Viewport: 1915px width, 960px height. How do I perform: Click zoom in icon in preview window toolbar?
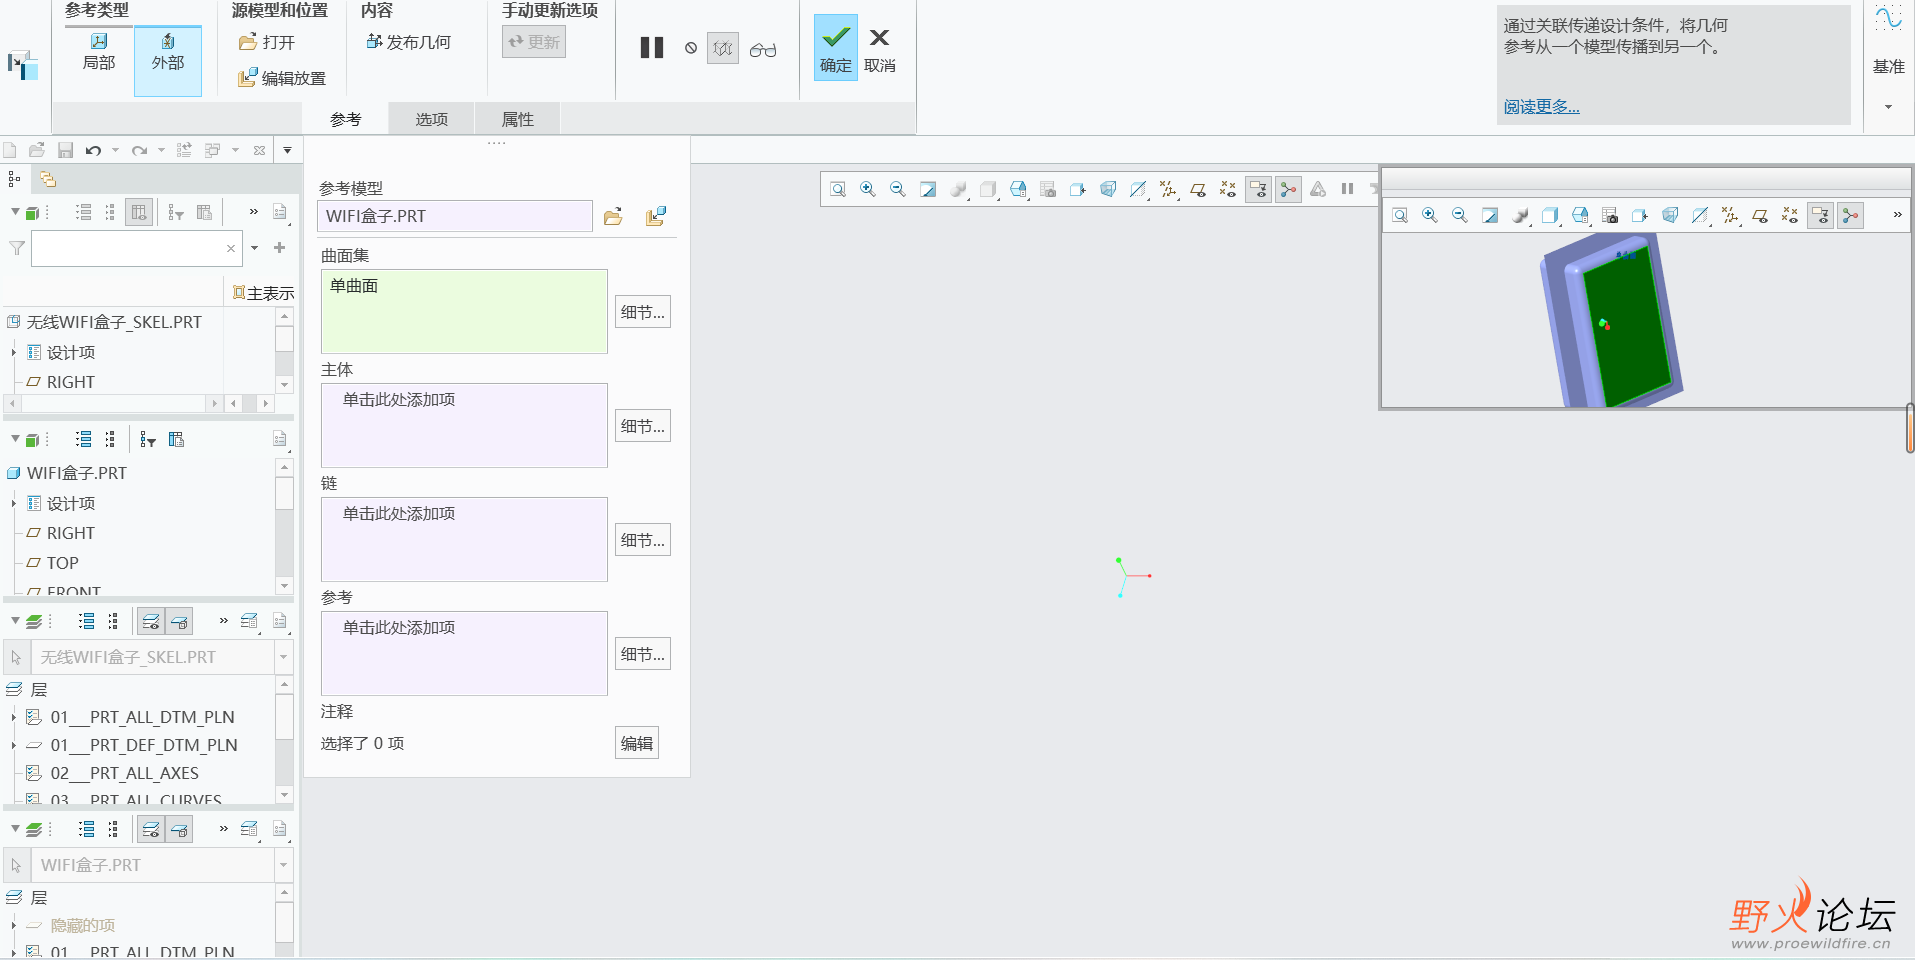pyautogui.click(x=1430, y=215)
